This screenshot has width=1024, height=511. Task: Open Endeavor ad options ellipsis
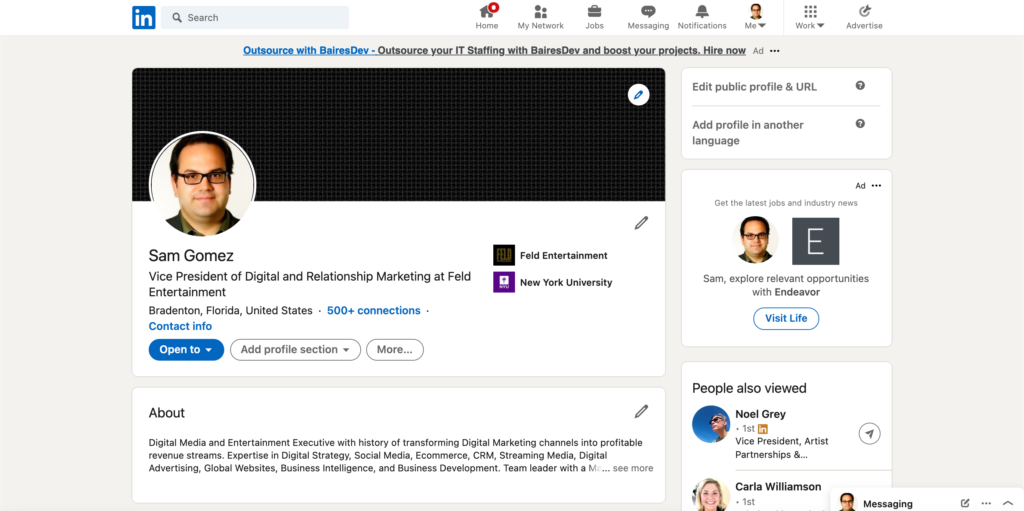tap(876, 186)
